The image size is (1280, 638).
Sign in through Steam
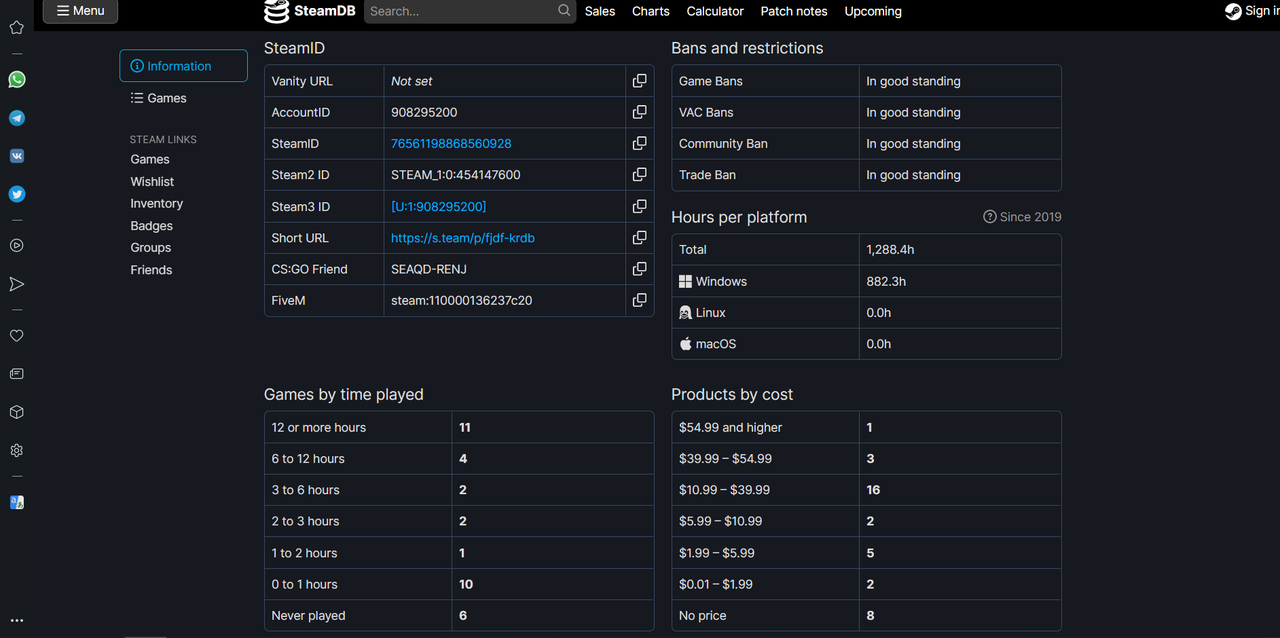[x=1252, y=11]
